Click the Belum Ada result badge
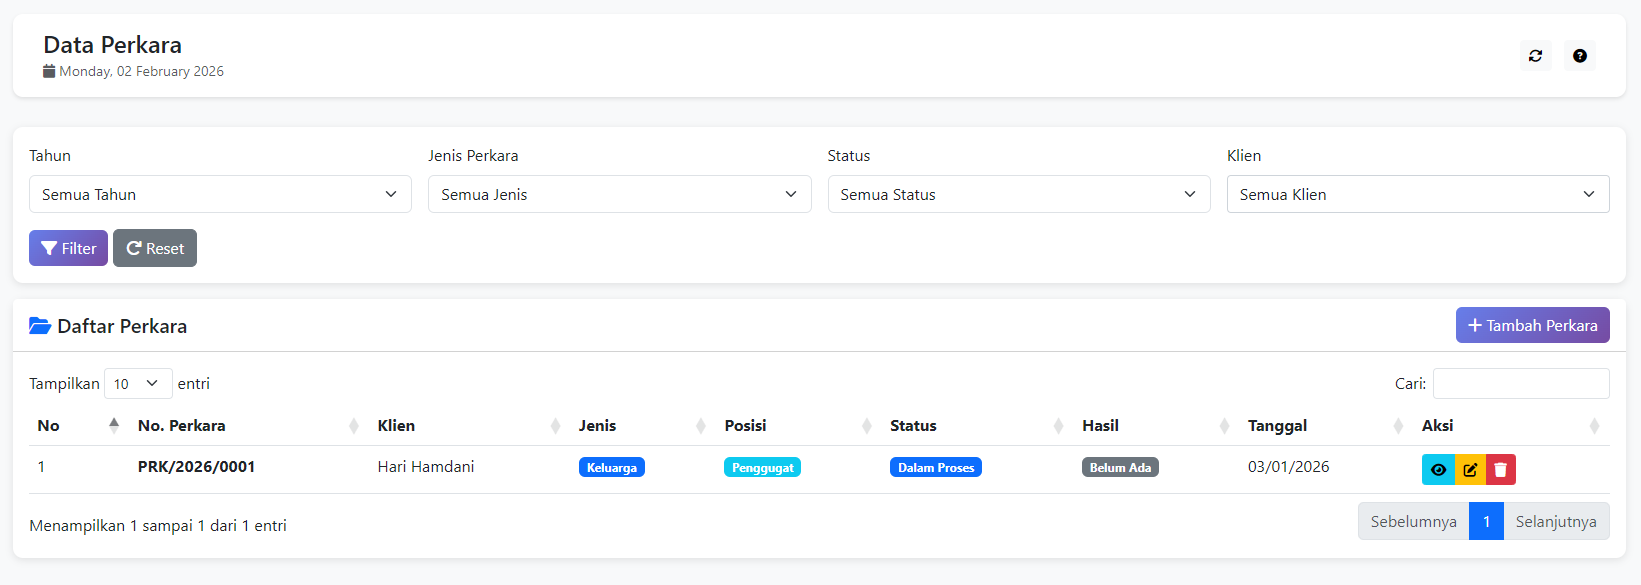 (1120, 467)
